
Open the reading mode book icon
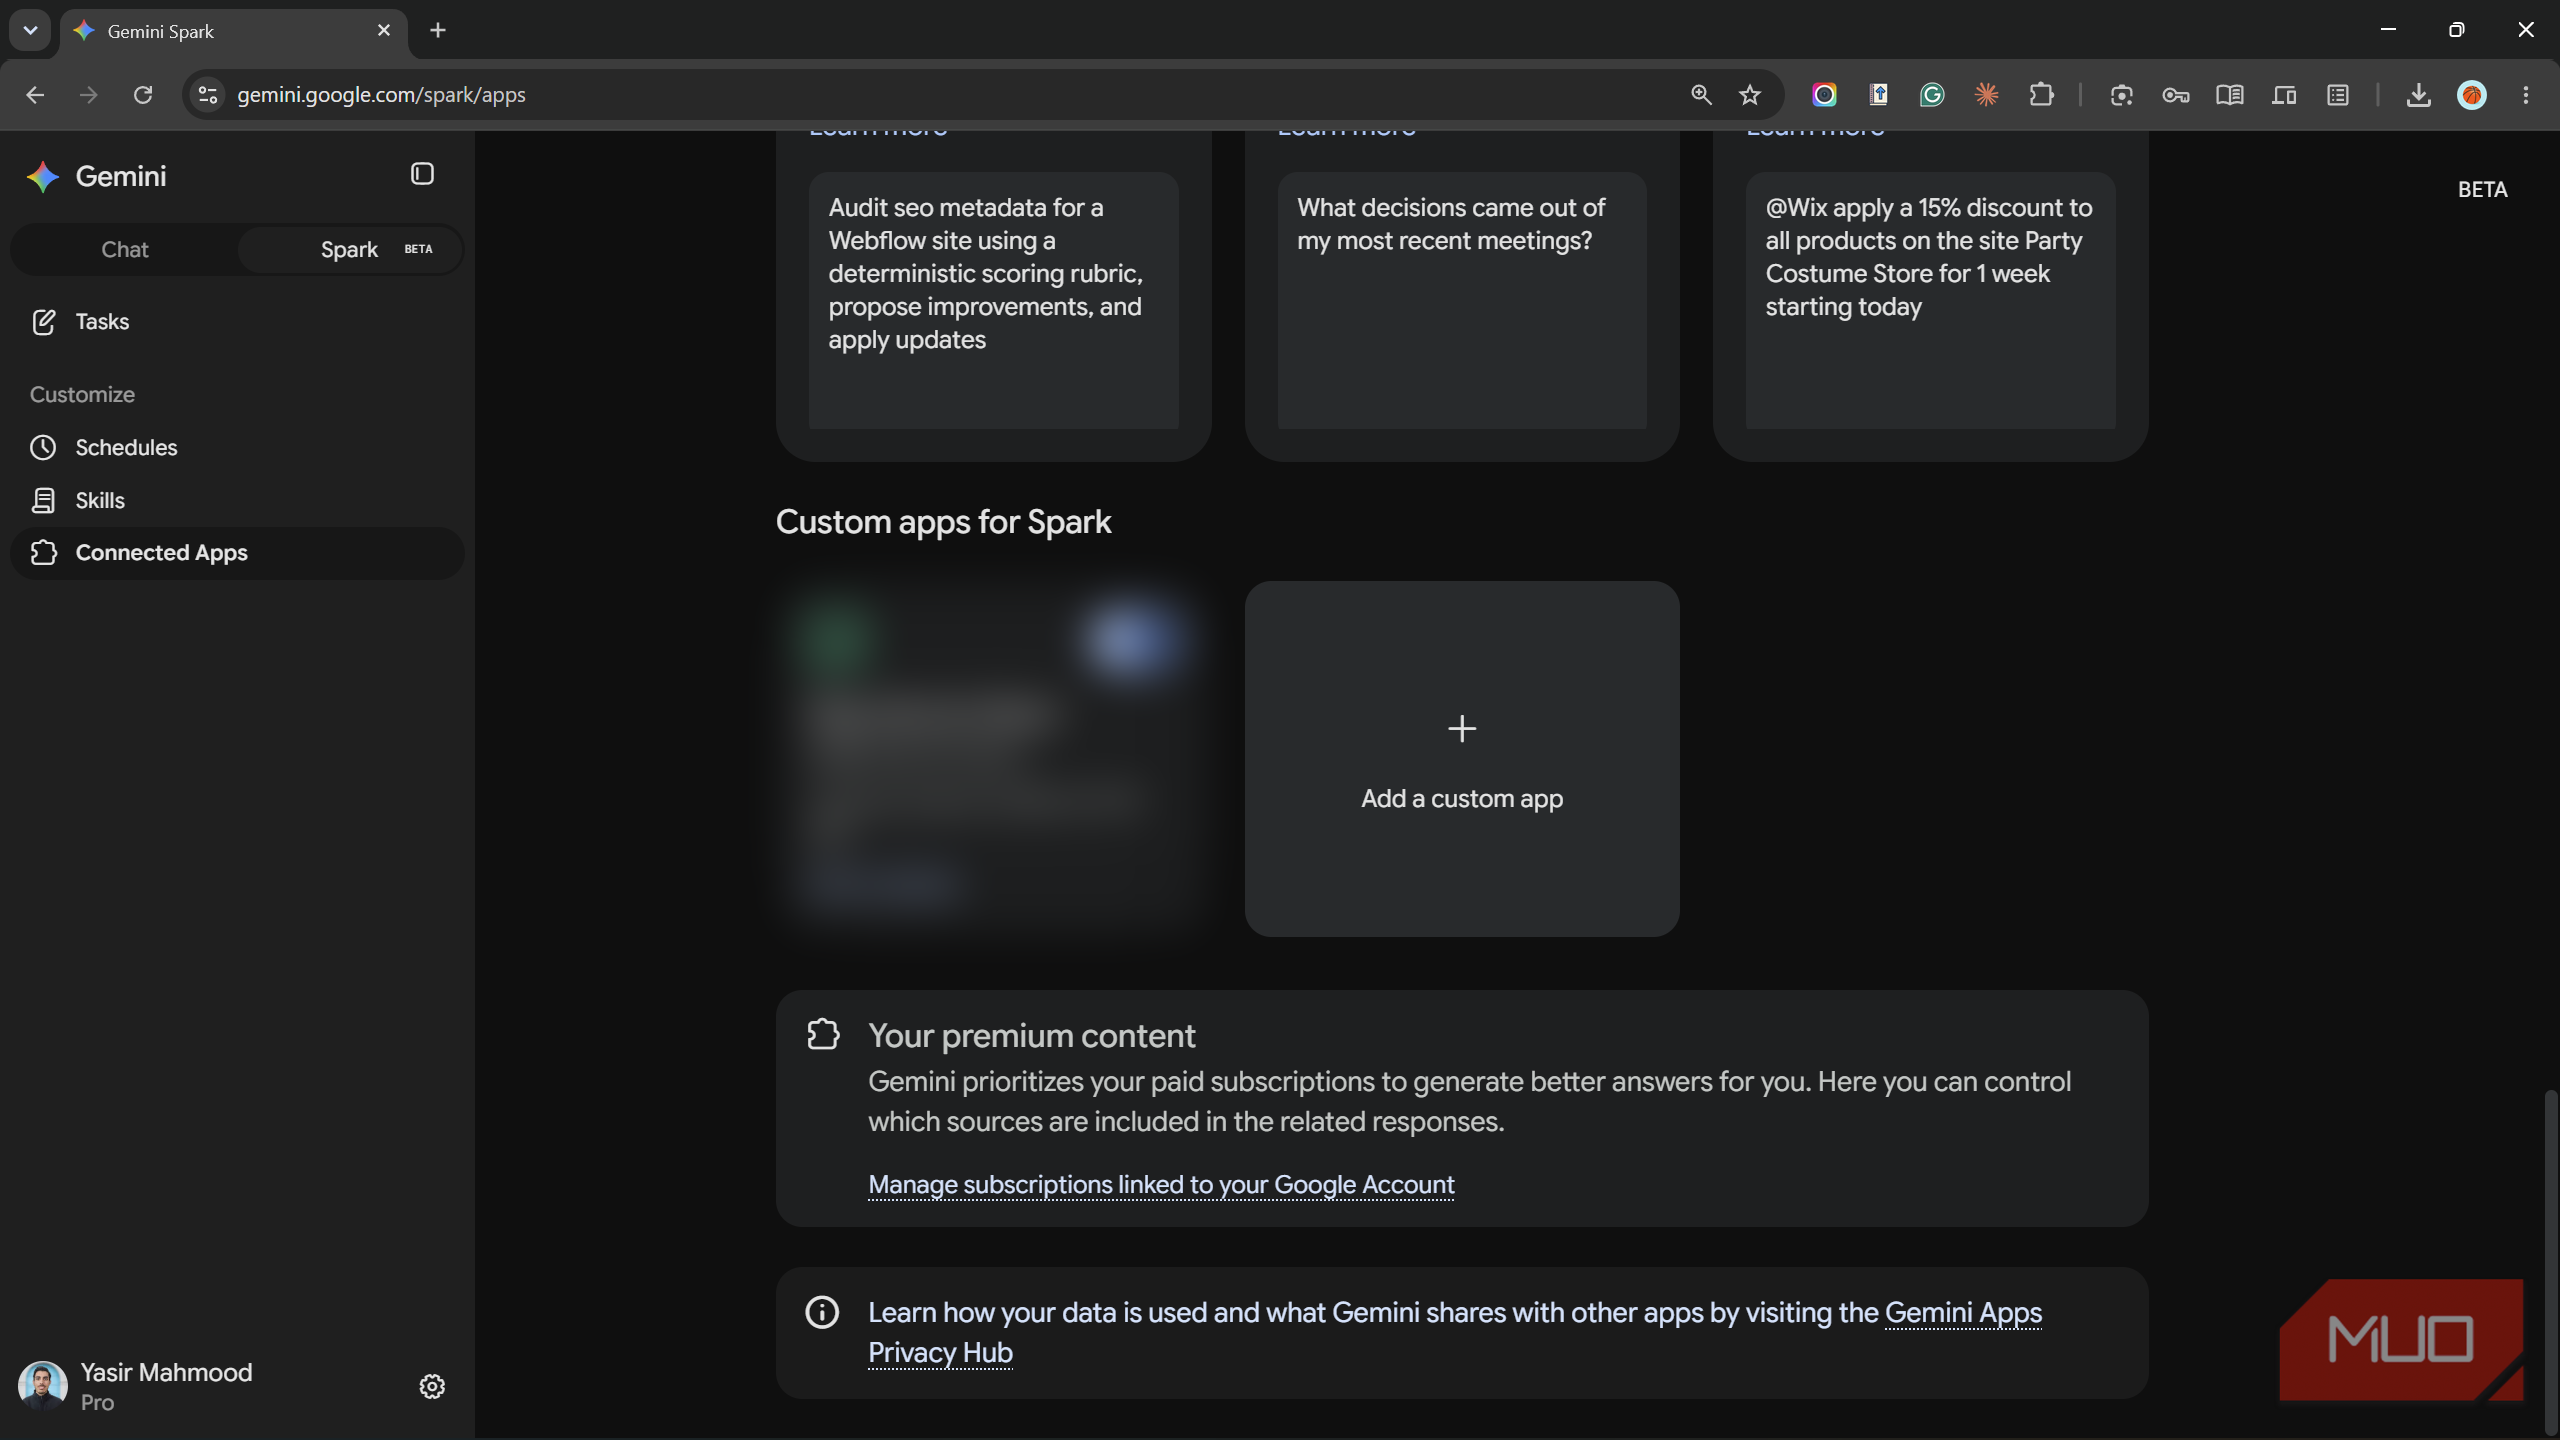click(2229, 95)
